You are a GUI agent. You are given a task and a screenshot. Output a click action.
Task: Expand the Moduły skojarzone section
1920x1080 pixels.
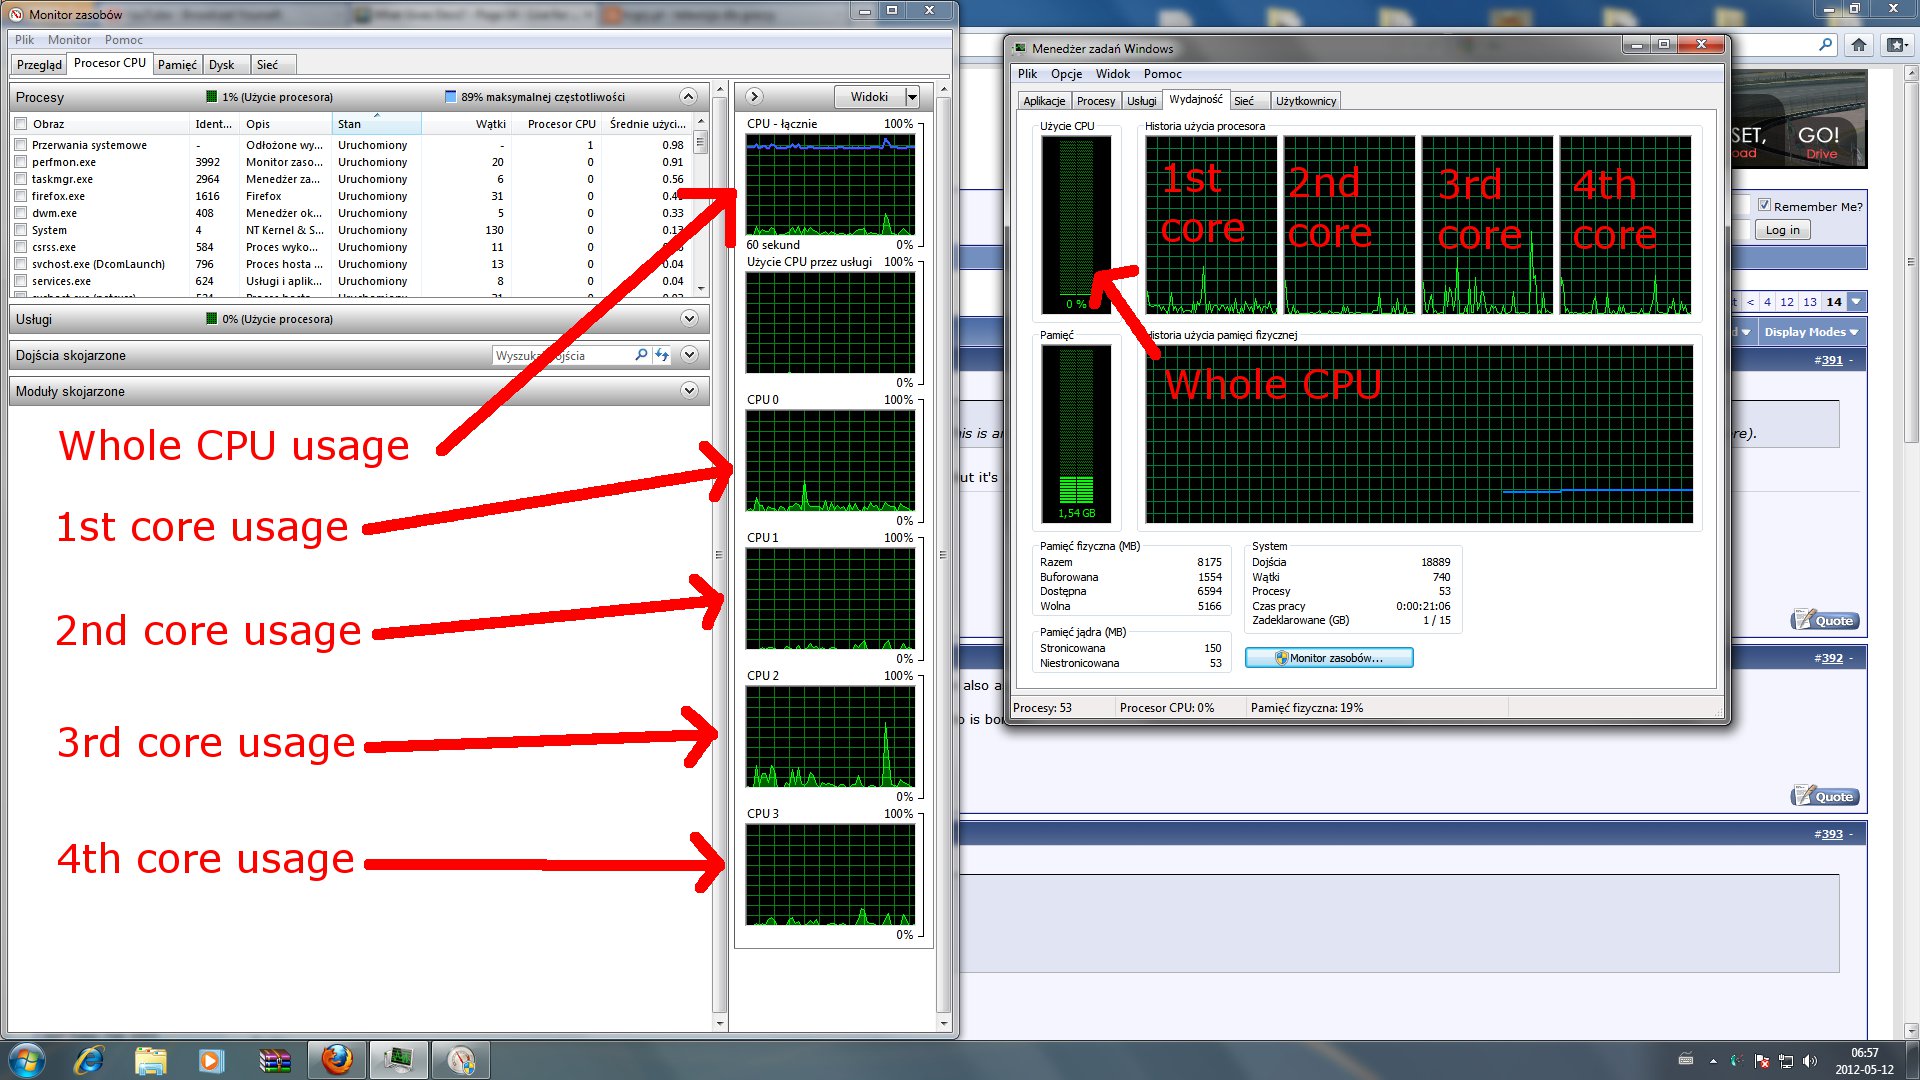tap(689, 391)
